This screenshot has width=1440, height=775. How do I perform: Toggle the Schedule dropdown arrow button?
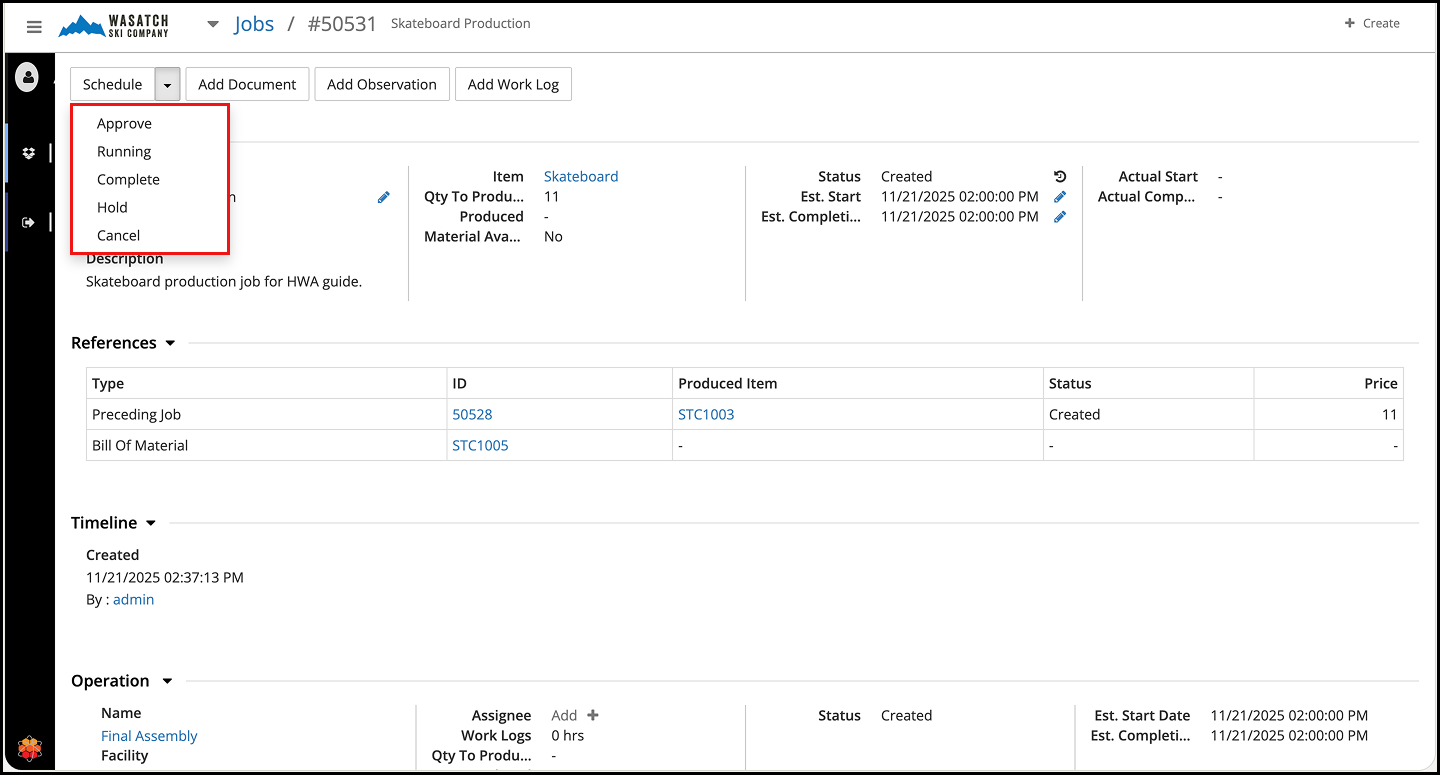tap(167, 85)
